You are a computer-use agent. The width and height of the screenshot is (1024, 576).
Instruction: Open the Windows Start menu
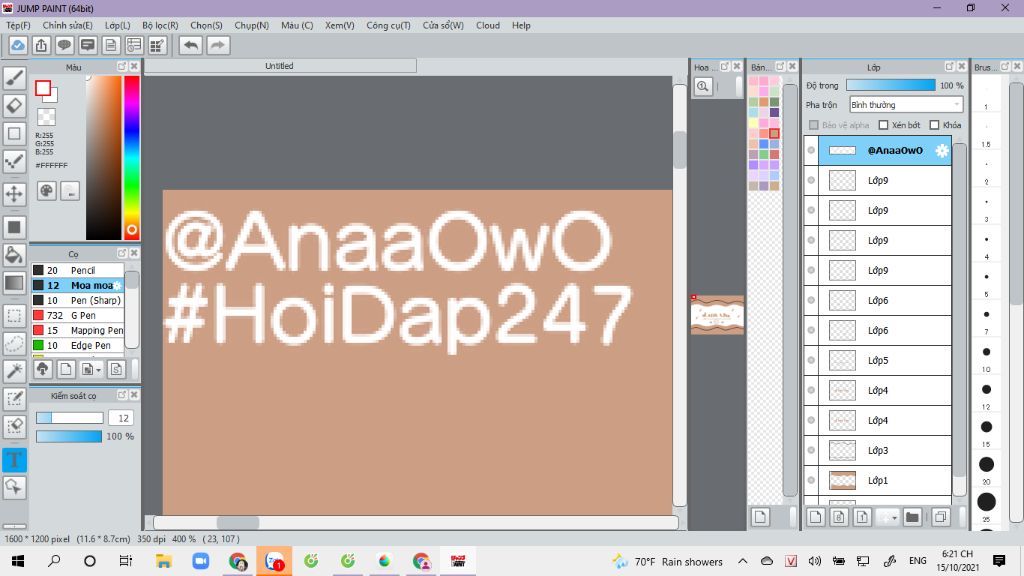coord(18,561)
